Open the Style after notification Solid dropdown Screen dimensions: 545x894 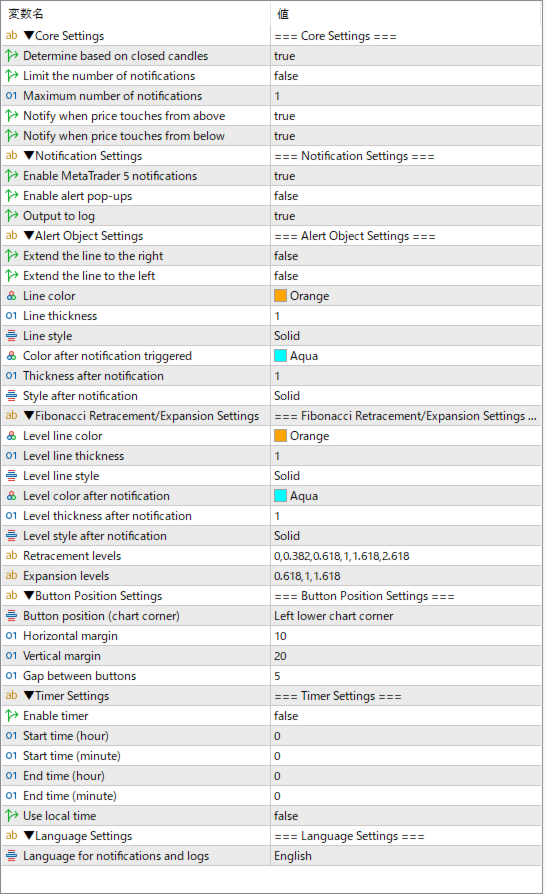405,396
